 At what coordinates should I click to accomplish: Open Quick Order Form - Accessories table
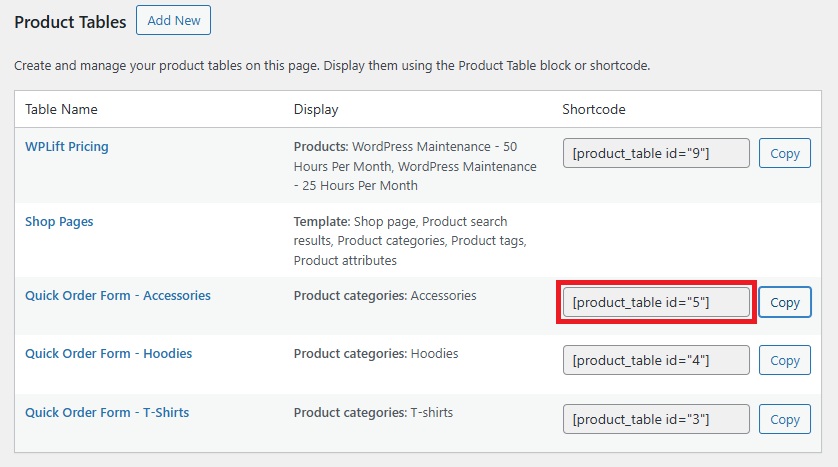[118, 295]
